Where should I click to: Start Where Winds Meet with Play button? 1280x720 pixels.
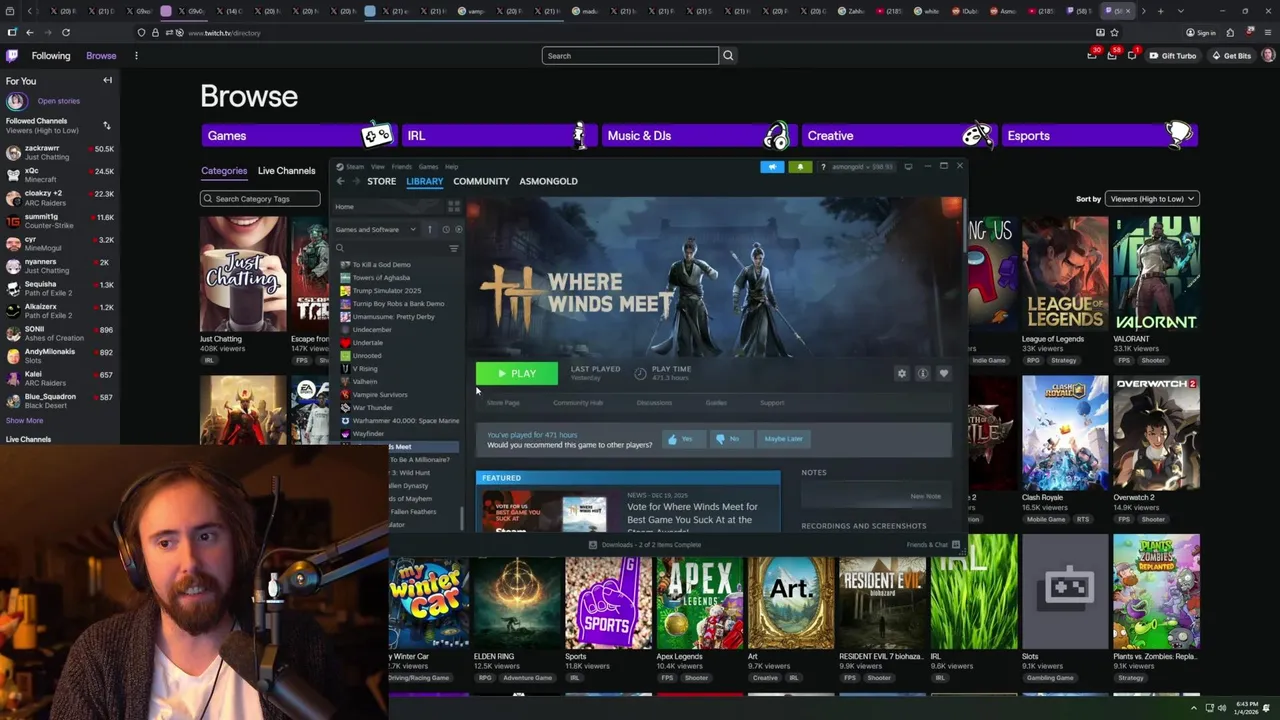pyautogui.click(x=516, y=373)
